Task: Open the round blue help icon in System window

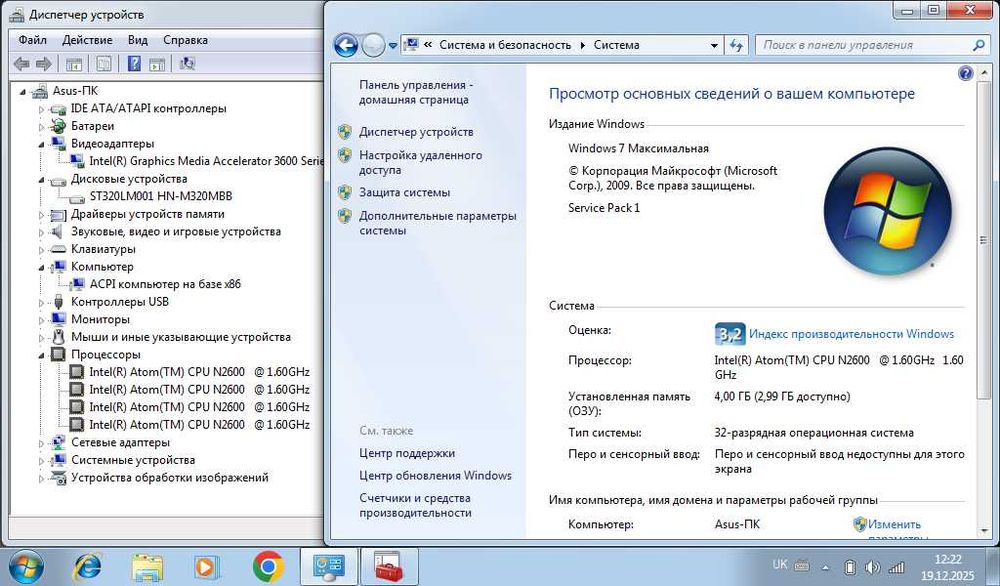Action: pyautogui.click(x=966, y=73)
